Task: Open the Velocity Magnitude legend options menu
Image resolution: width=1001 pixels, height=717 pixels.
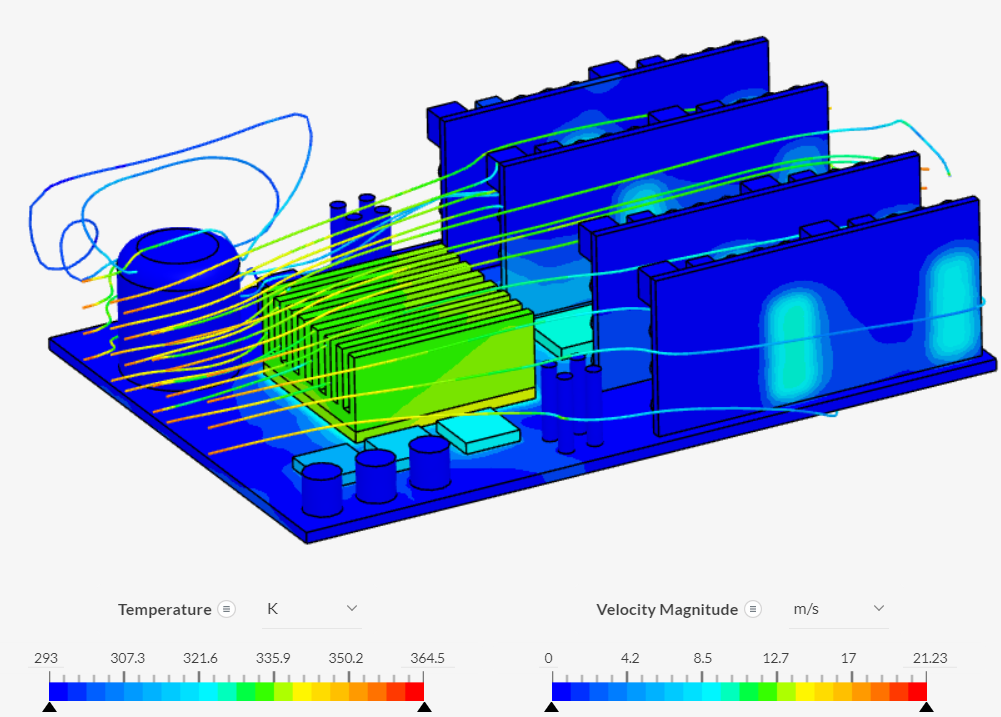Action: (751, 609)
